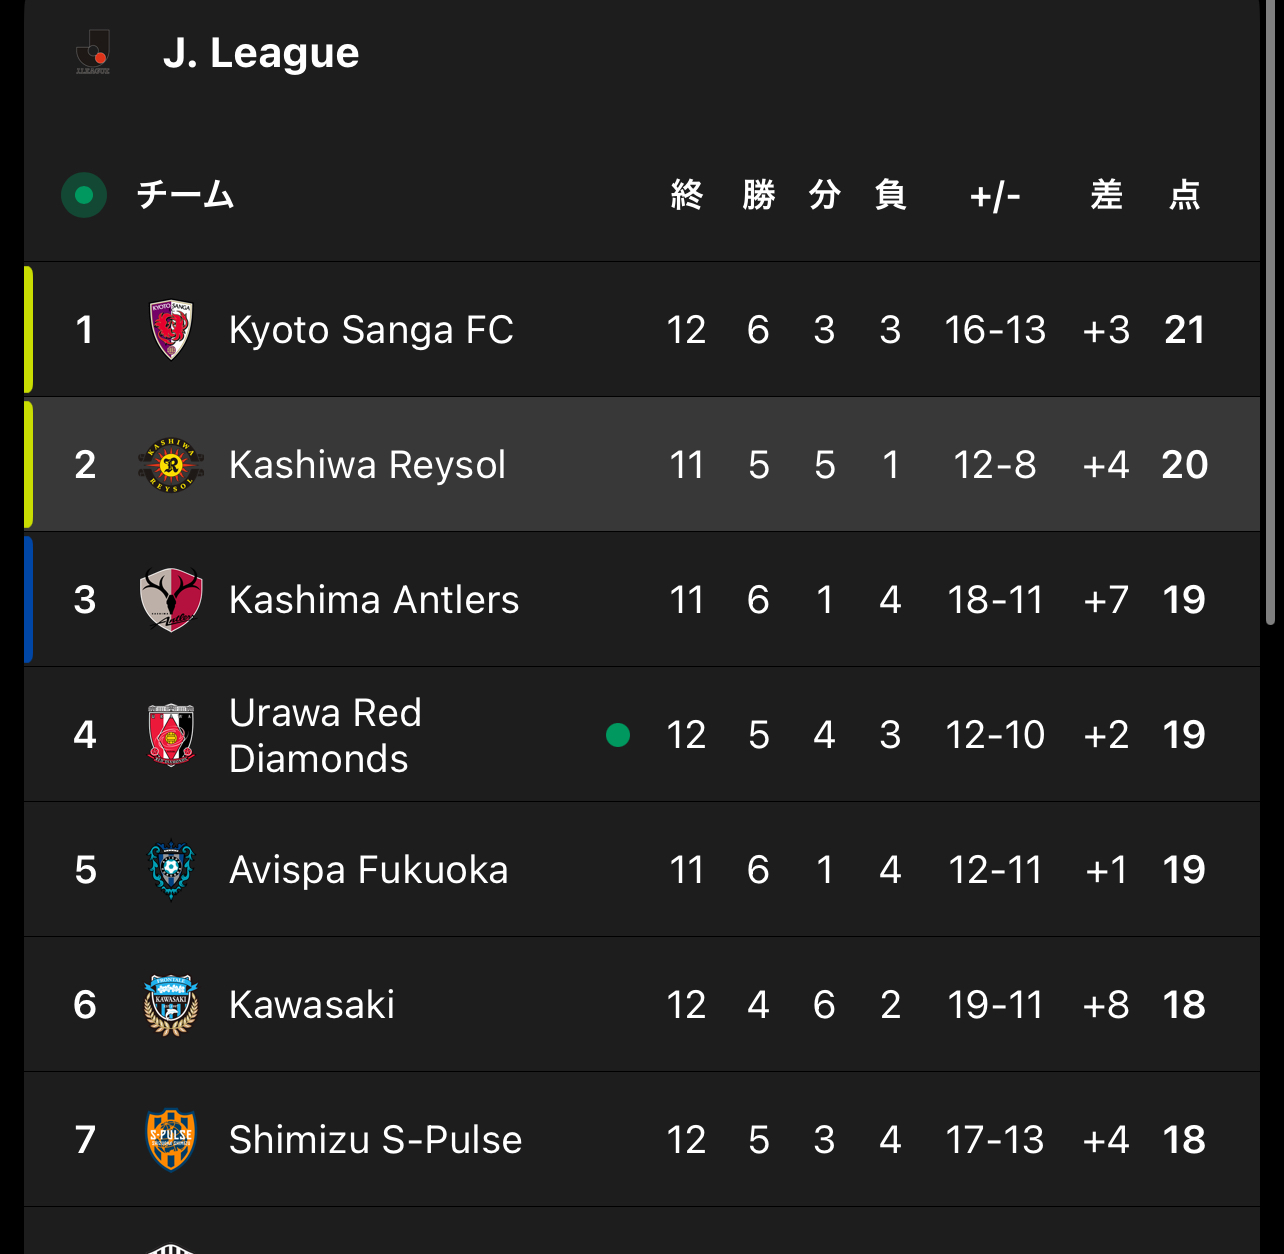Screen dimensions: 1284x1254
Task: Open Kyoto Sanga FC team row
Action: (642, 330)
